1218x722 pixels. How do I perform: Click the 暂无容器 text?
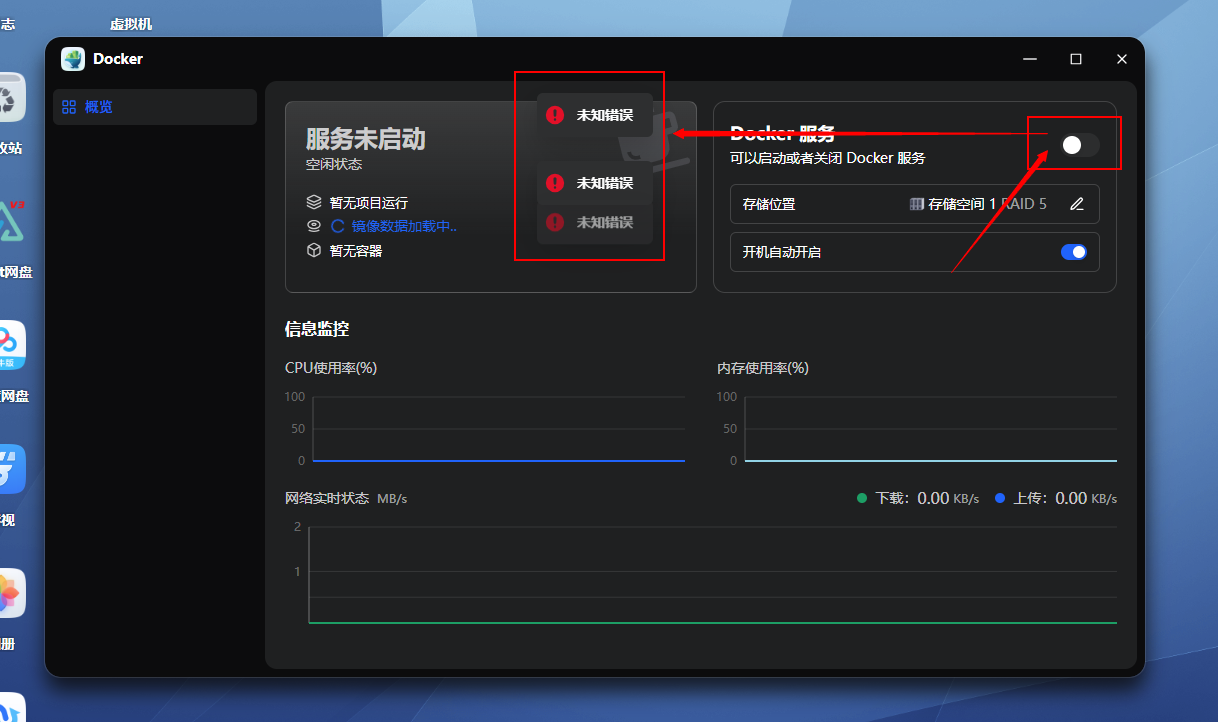tap(356, 251)
